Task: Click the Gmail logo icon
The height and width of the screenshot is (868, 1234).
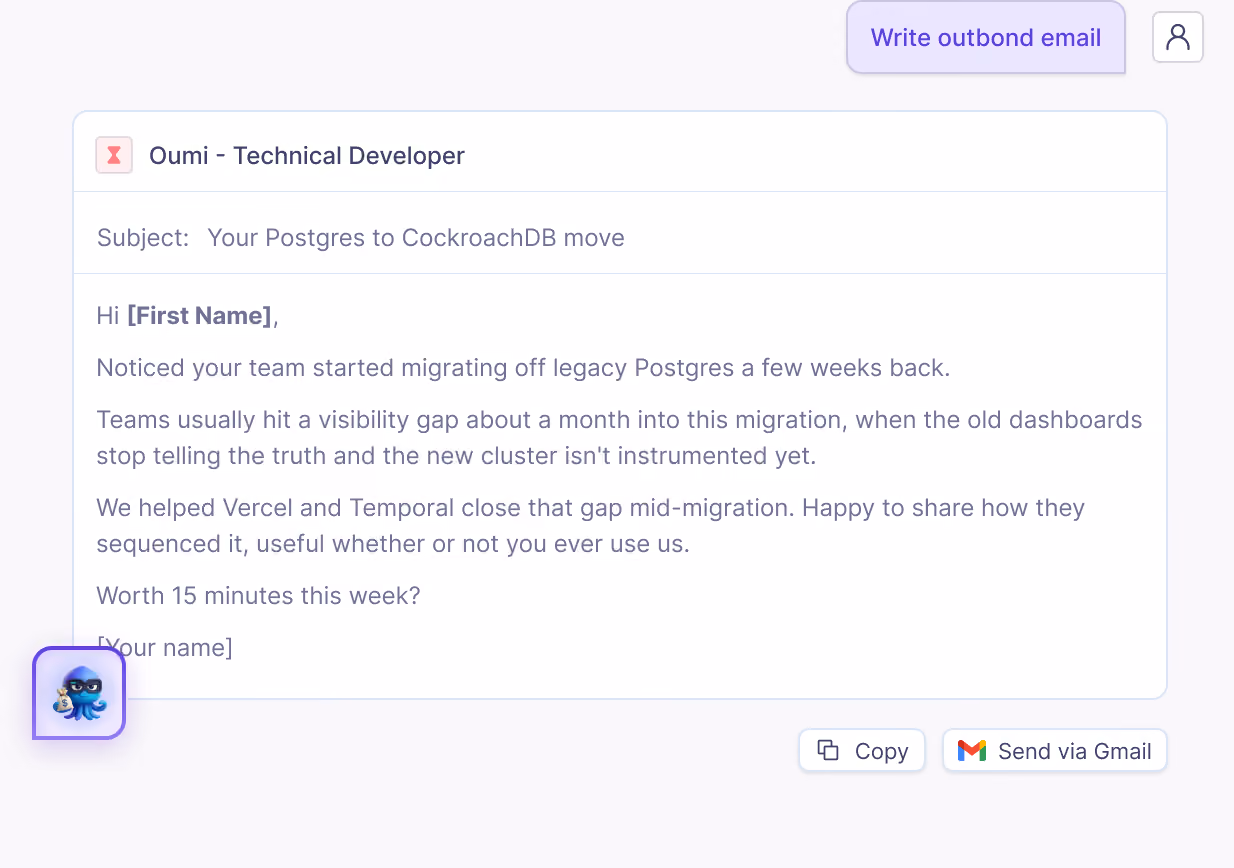Action: [971, 751]
